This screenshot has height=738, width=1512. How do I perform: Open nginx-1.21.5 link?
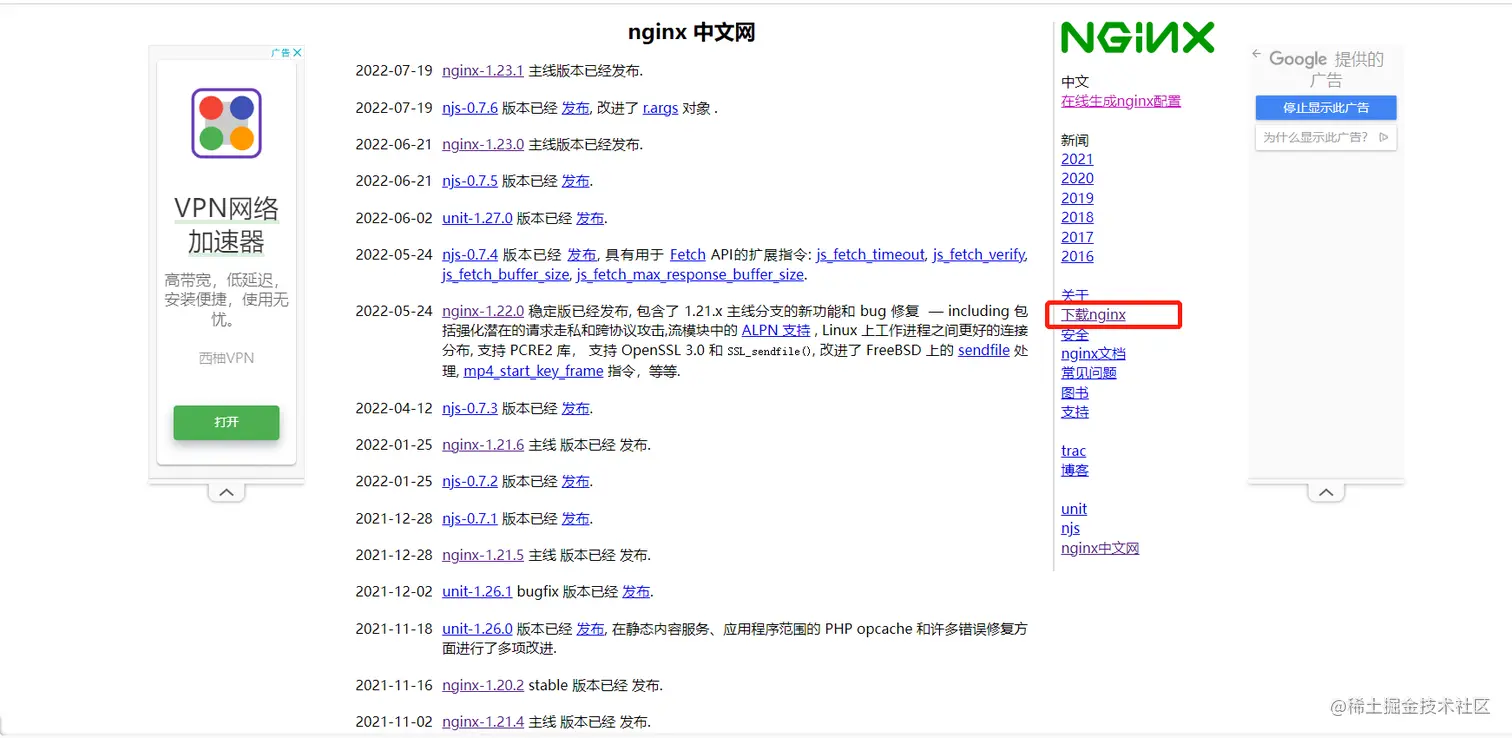click(x=483, y=555)
